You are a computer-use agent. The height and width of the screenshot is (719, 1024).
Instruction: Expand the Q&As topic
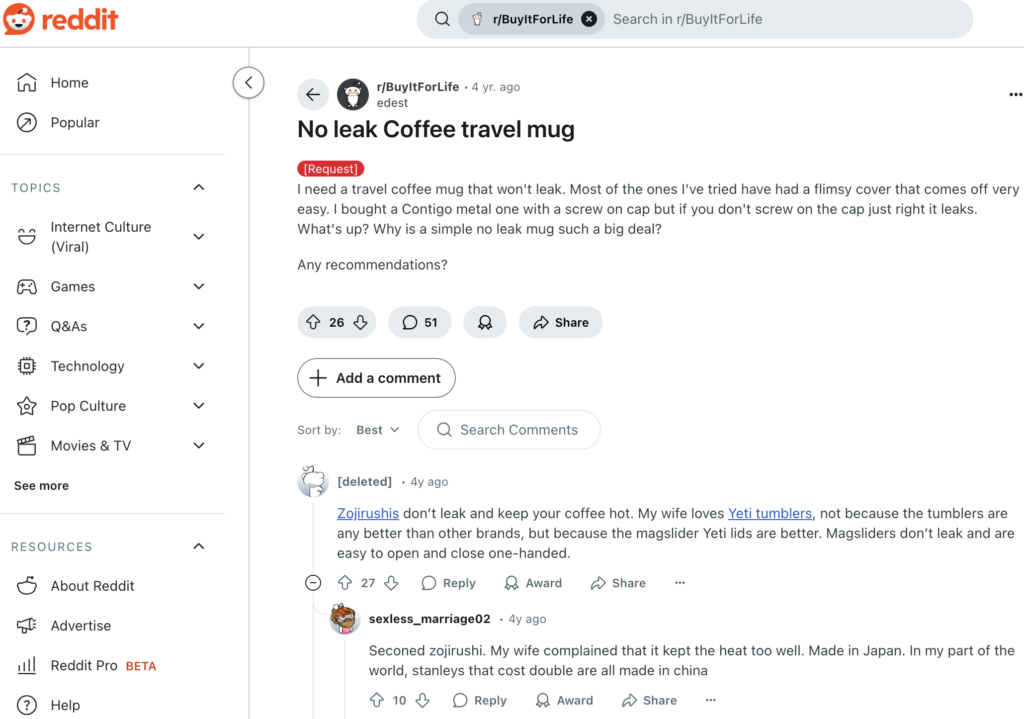point(199,327)
